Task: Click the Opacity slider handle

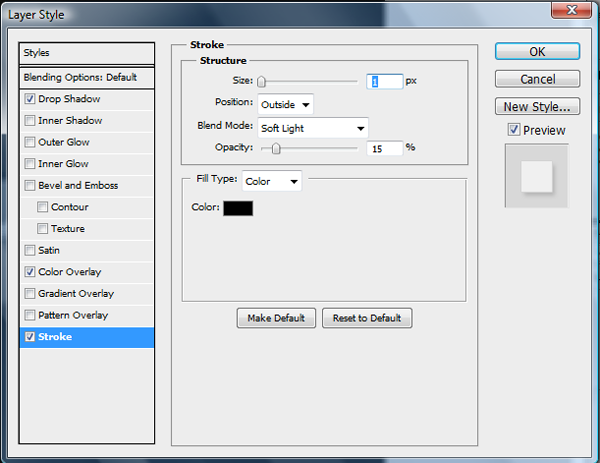Action: tap(276, 148)
